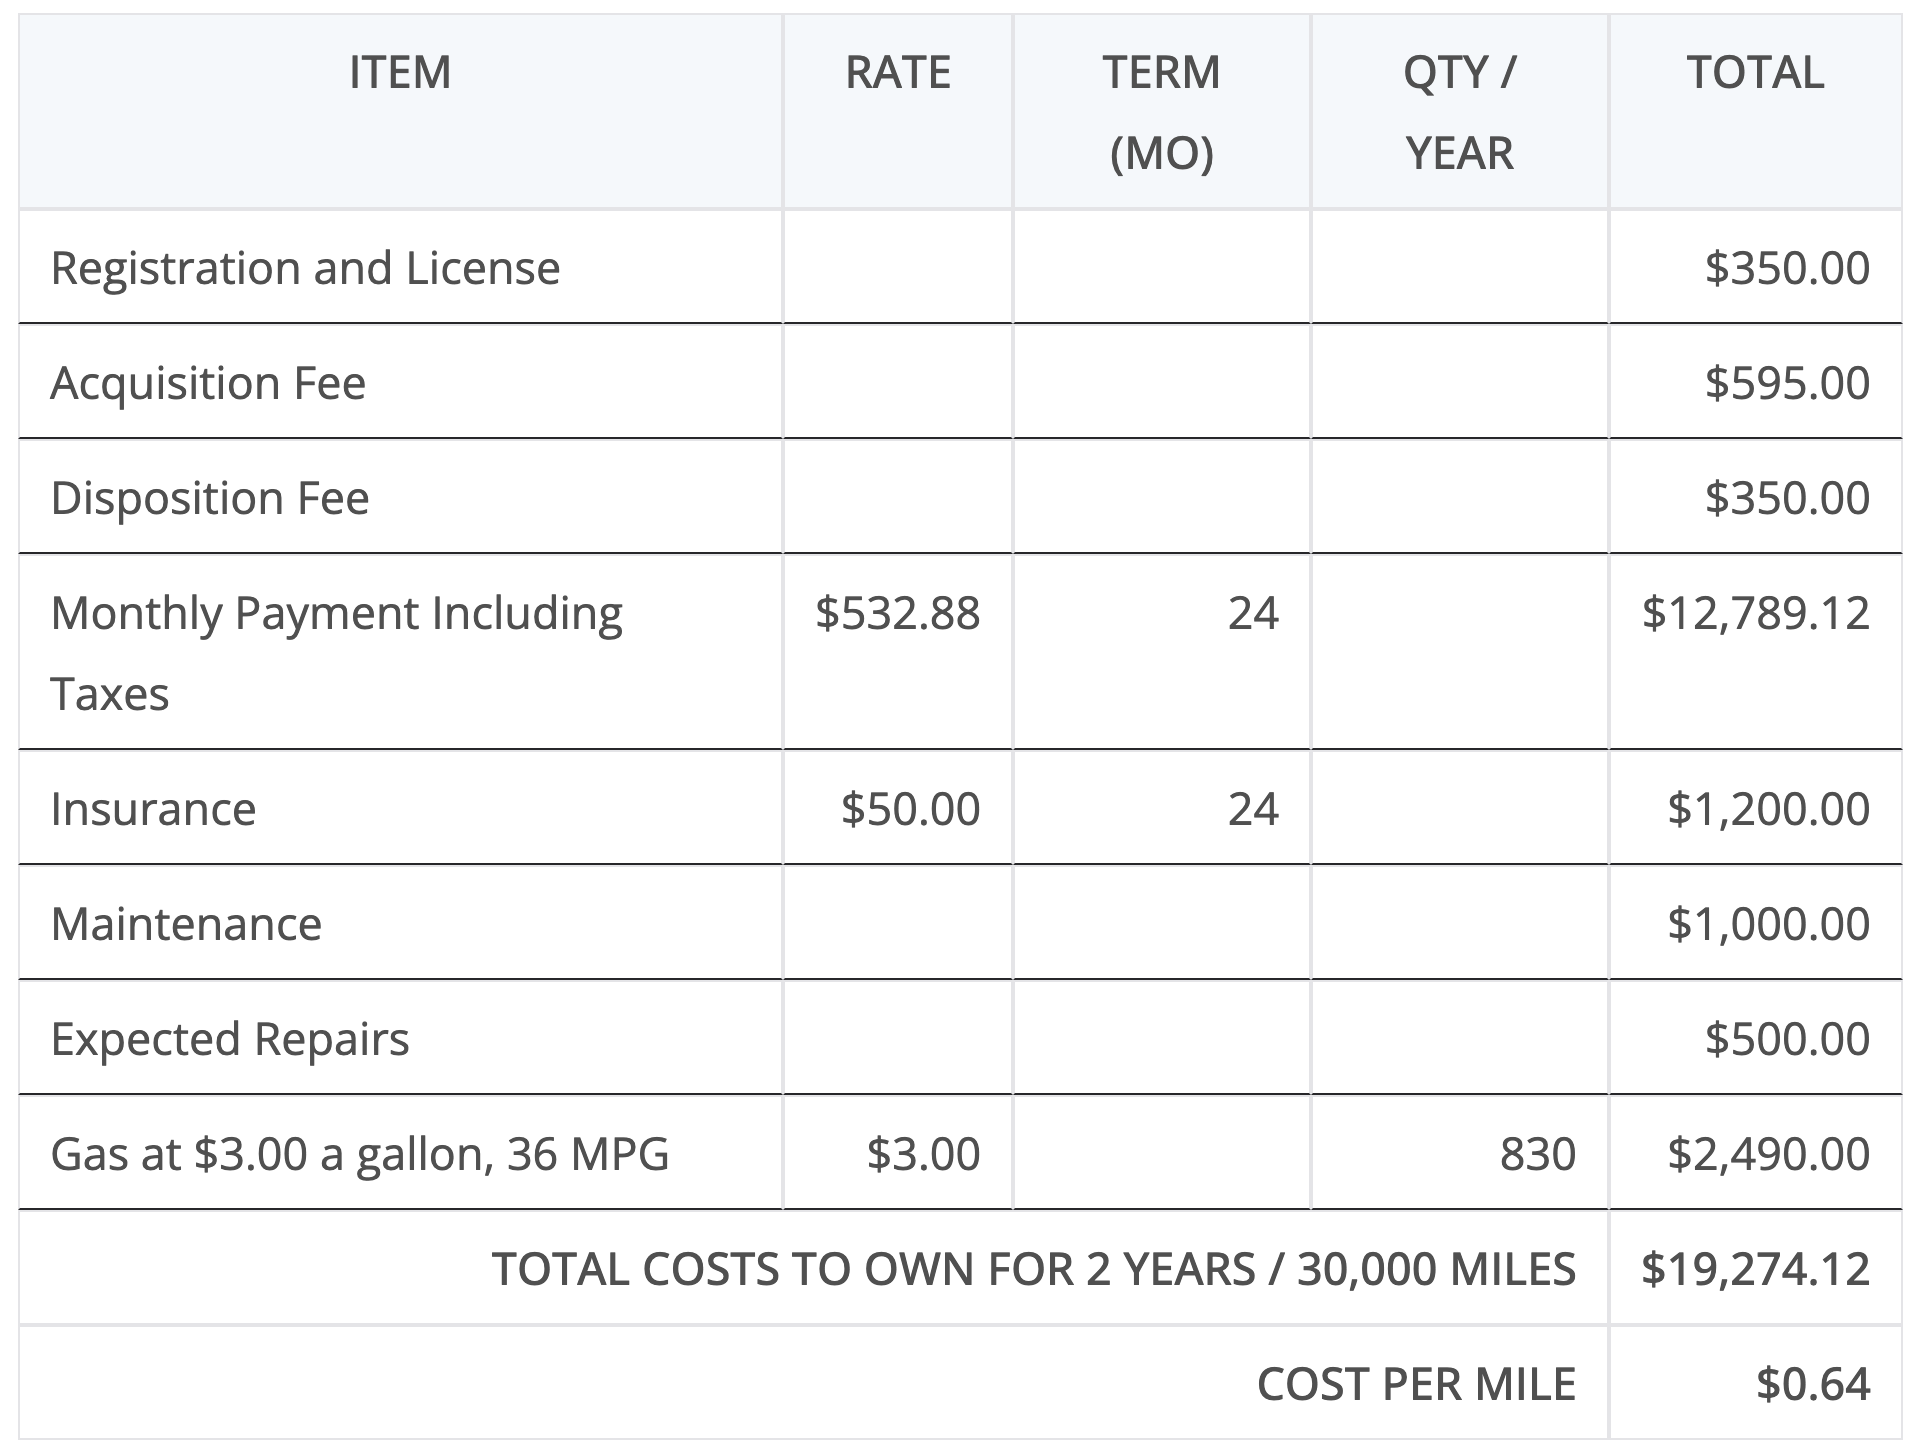This screenshot has height=1451, width=1919.
Task: Click the Gas at $3.00 a gallon label
Action: (359, 1154)
